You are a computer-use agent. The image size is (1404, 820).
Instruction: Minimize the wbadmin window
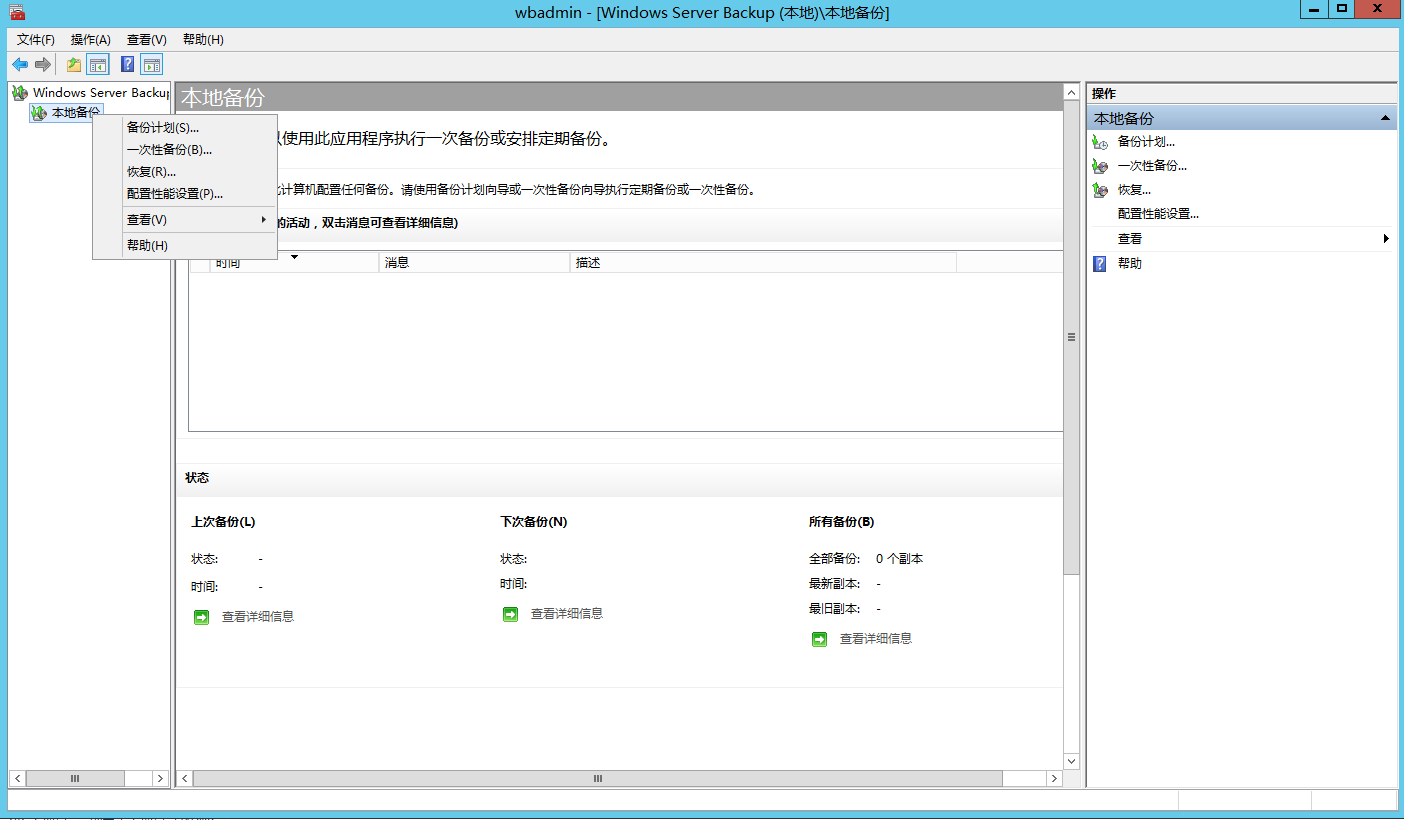click(1315, 9)
